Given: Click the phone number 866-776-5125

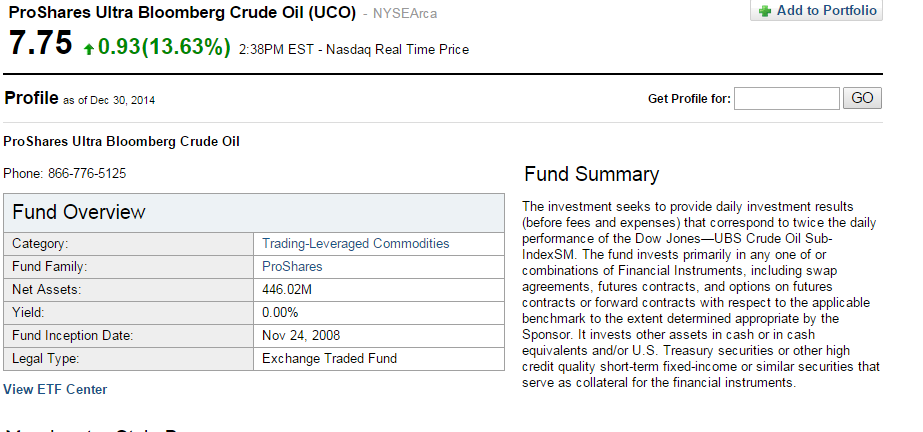Looking at the screenshot, I should point(87,173).
